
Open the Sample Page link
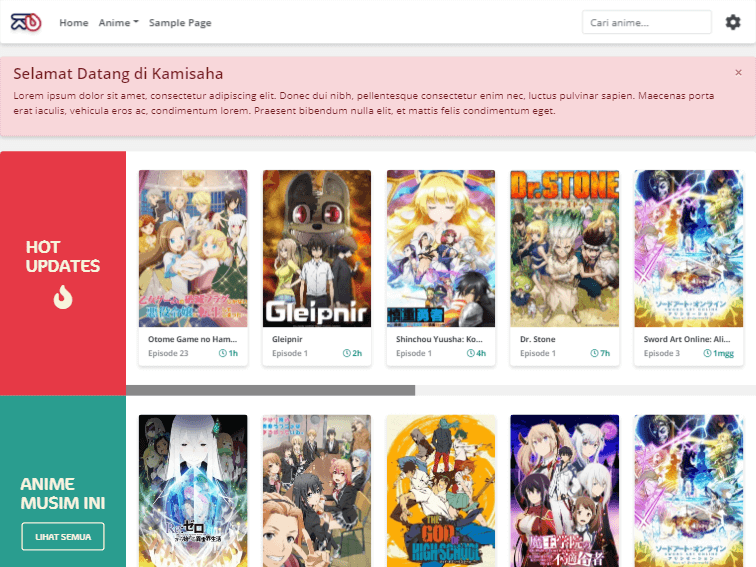[x=180, y=23]
